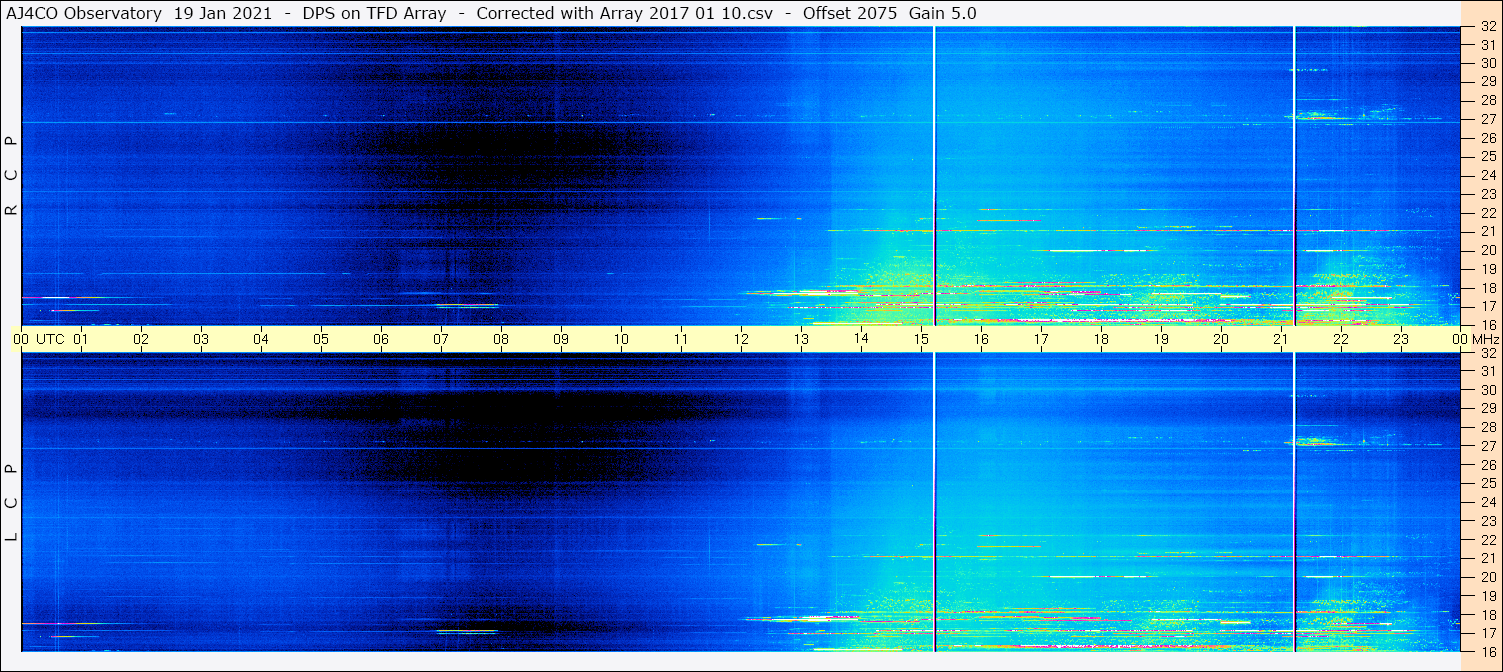Click RCP white vertical line after 21 UTC

(1294, 176)
